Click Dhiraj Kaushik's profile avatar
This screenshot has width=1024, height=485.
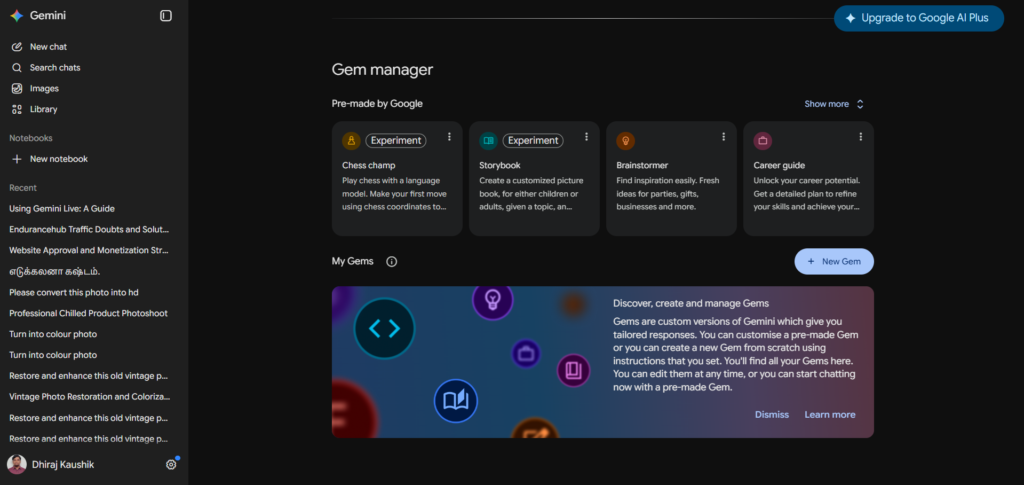17,465
